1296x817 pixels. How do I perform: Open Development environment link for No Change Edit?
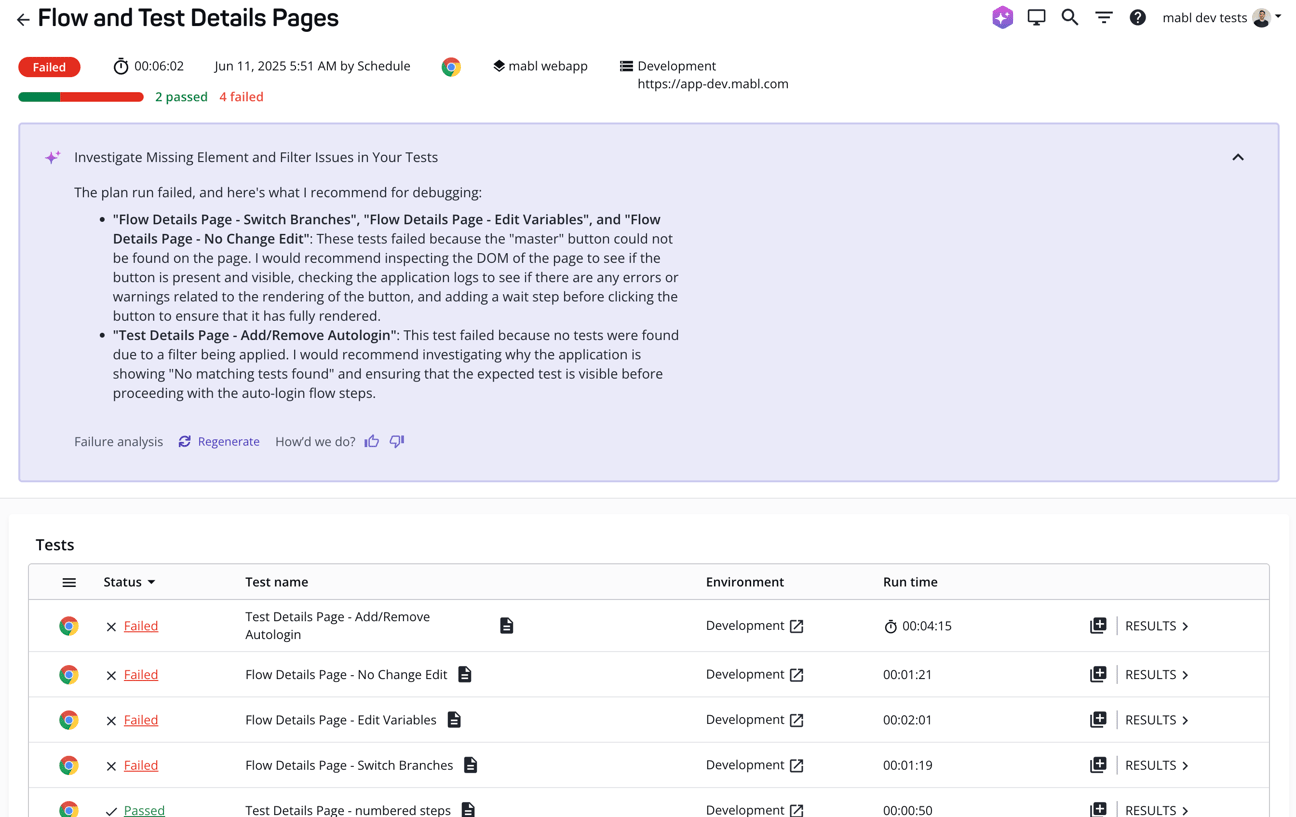[796, 675]
